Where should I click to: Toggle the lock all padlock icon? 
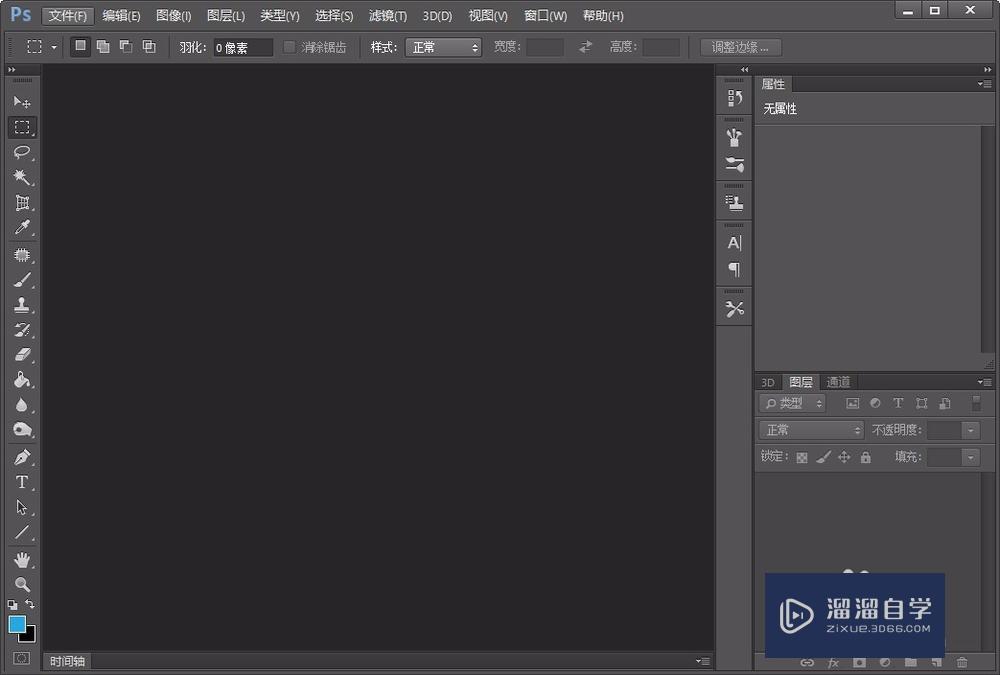click(866, 457)
